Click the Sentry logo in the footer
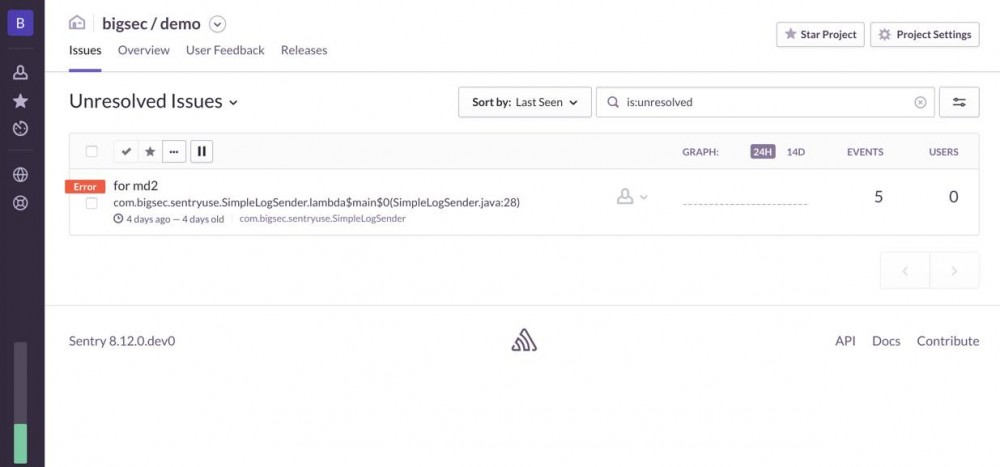The image size is (1000, 467). click(x=524, y=340)
